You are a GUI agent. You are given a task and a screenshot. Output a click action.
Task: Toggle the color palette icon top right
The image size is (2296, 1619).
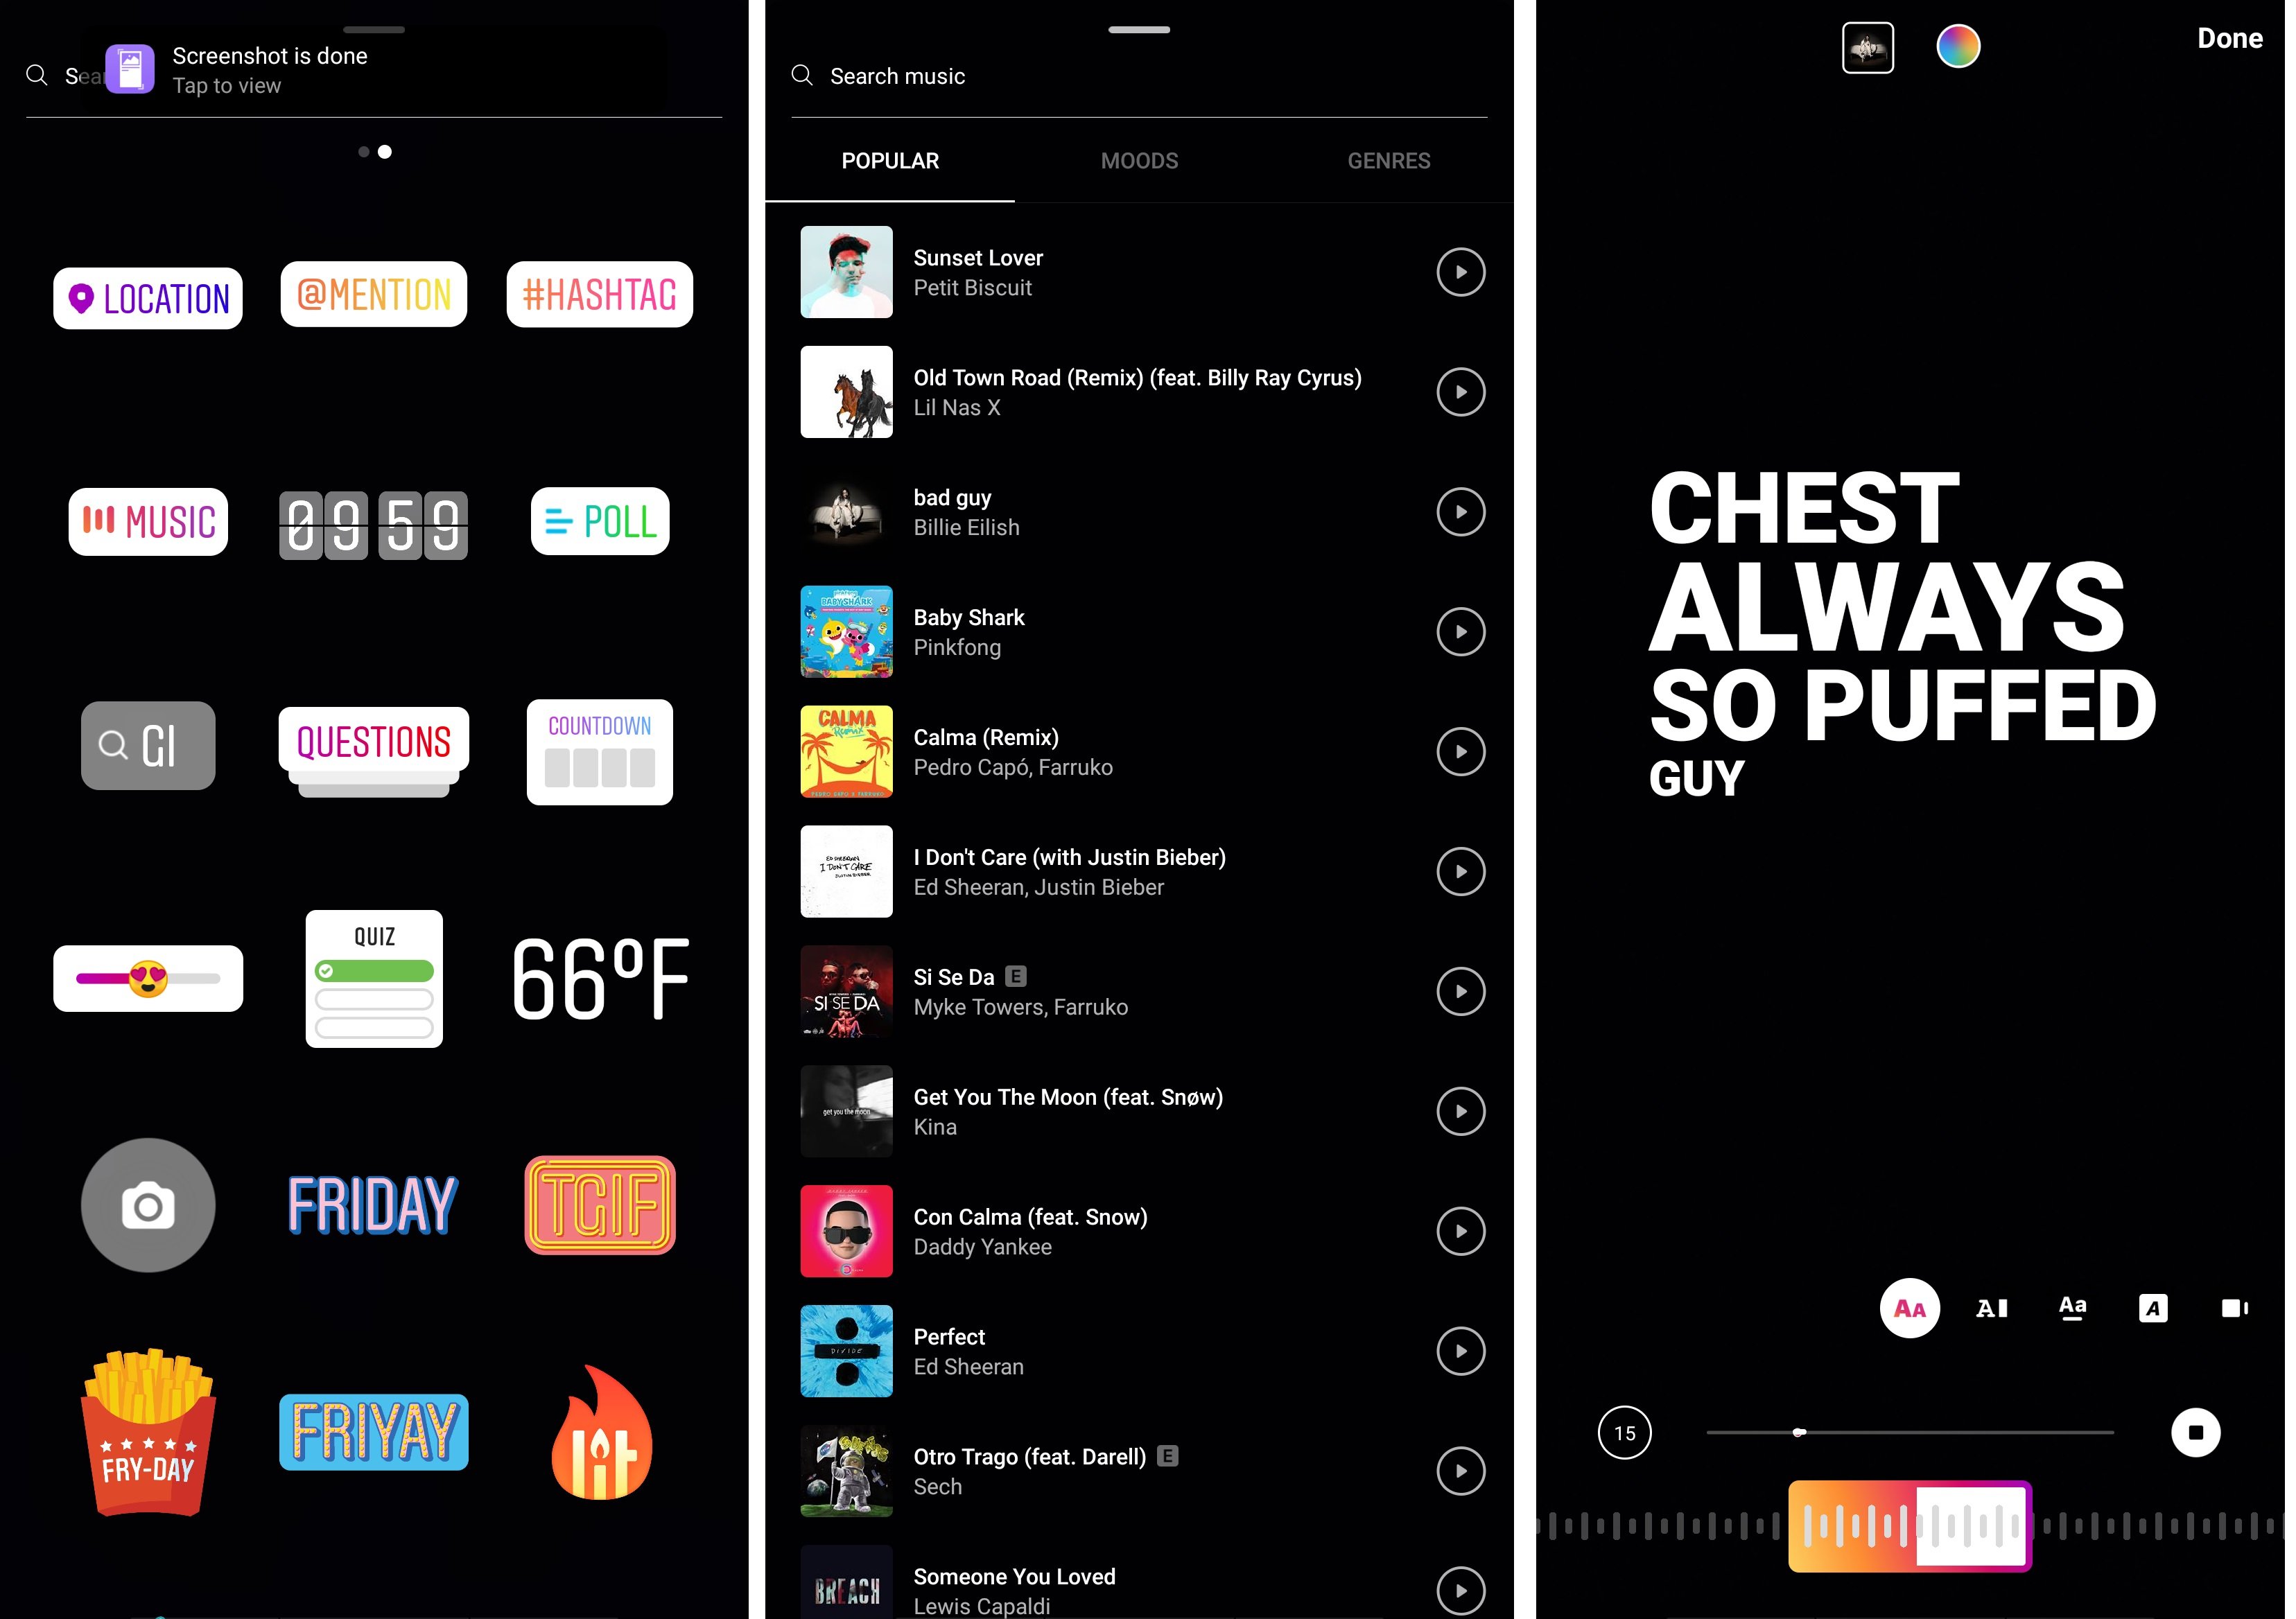coord(1958,46)
